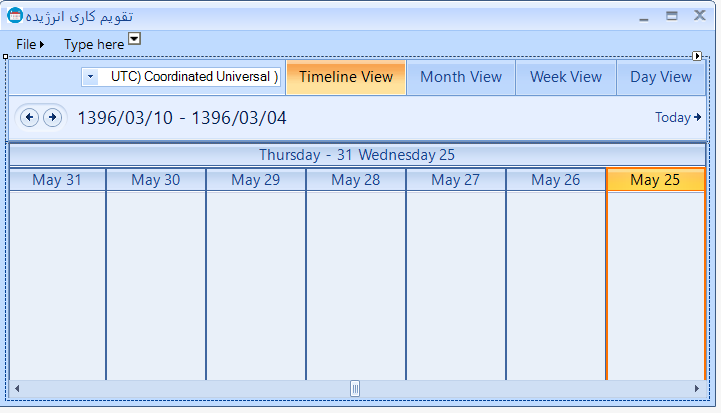Switch to Week View tab
Viewport: 721px width, 413px height.
pos(566,77)
